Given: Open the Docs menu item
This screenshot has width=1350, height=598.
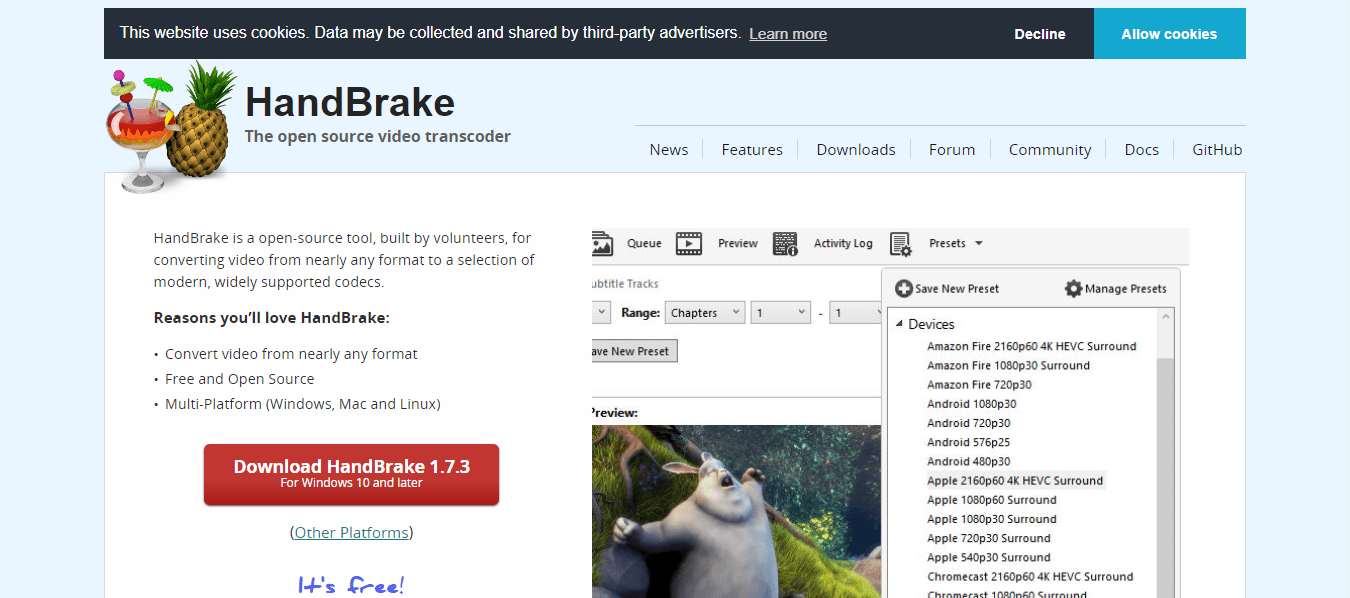Looking at the screenshot, I should pos(1141,150).
